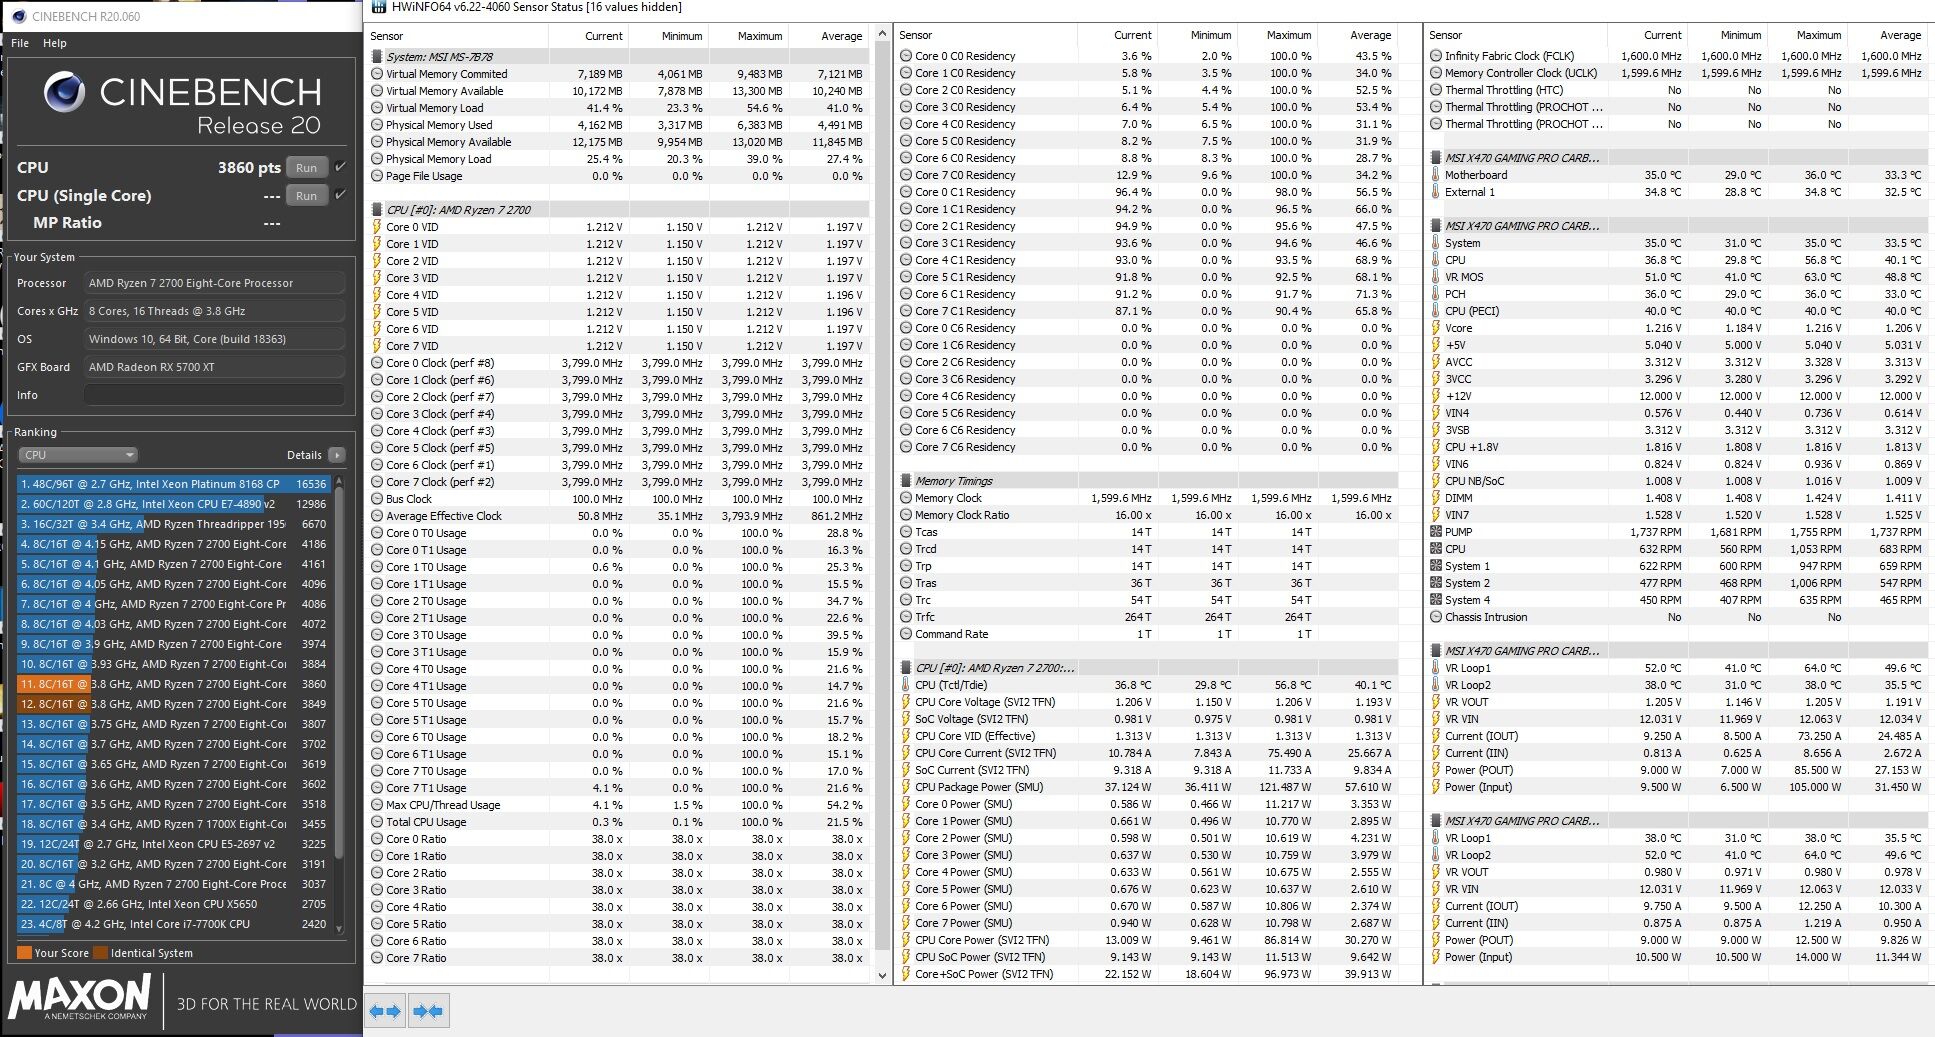
Task: Click the Vcore voltage icon
Action: pos(1436,328)
